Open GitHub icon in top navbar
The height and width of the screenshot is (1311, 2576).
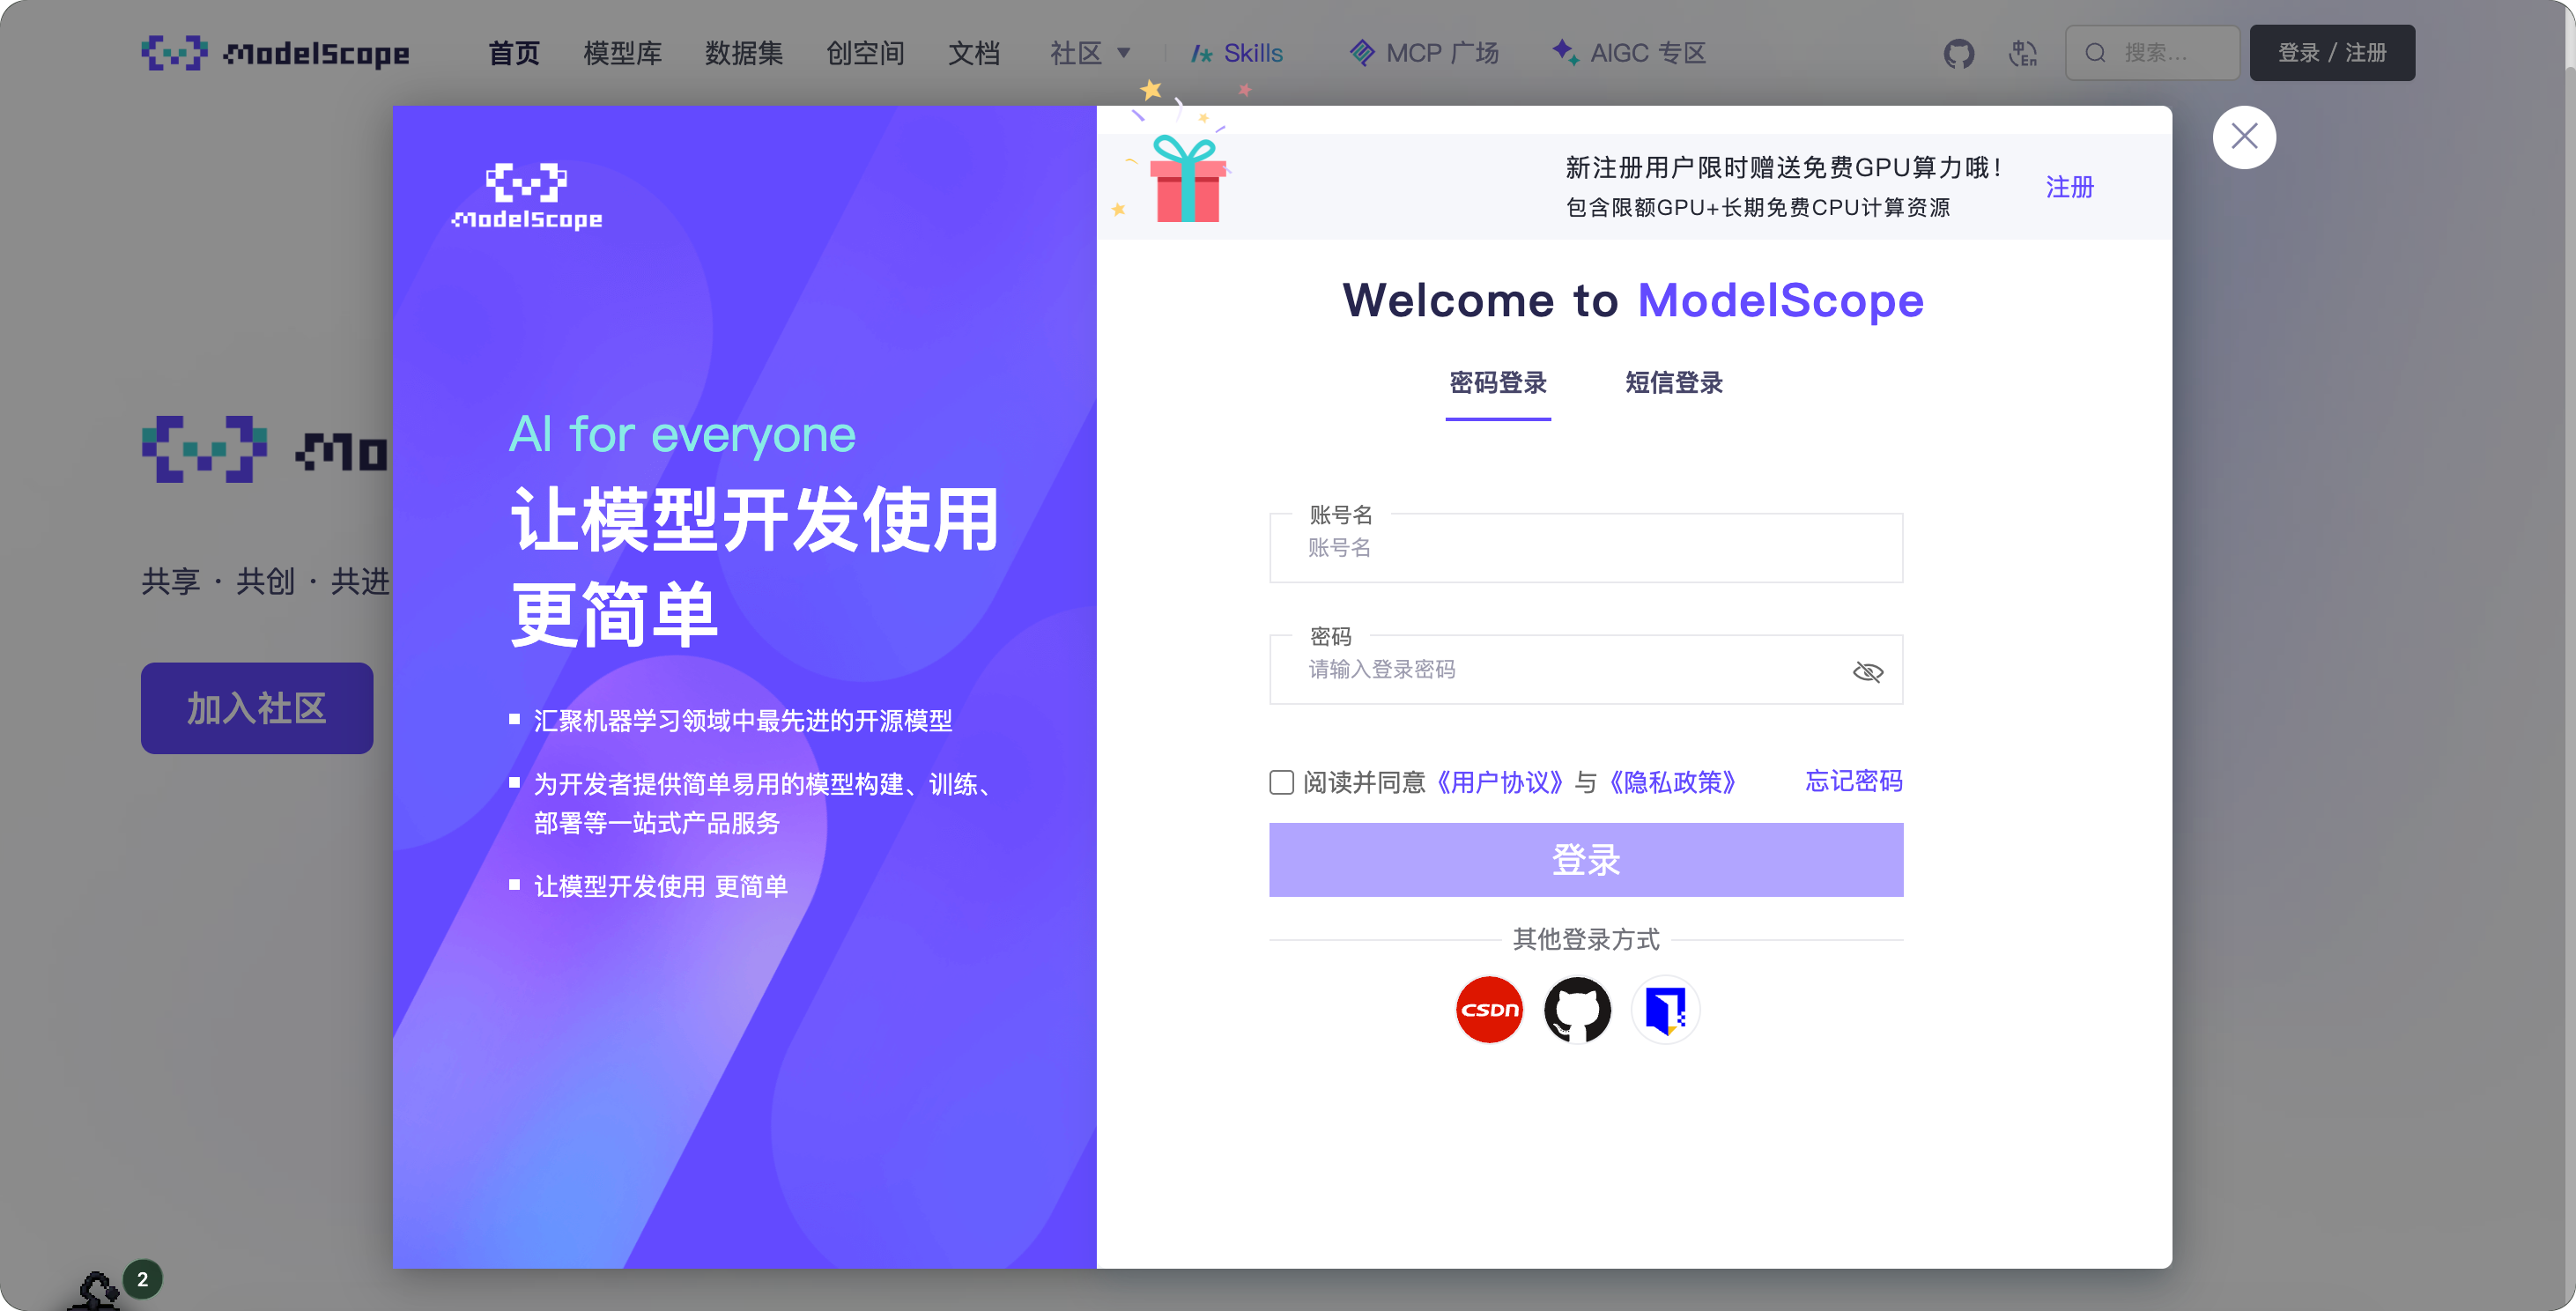pyautogui.click(x=1959, y=53)
